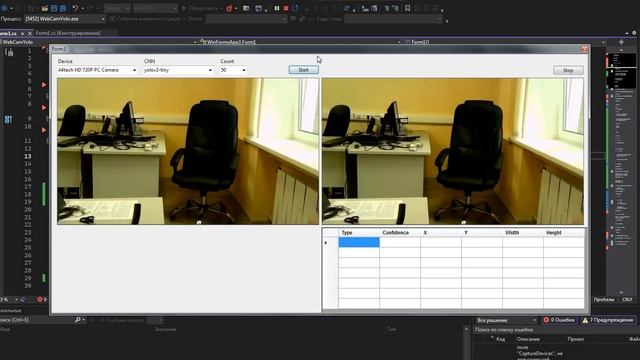This screenshot has height=360, width=640.
Task: Click the Height column header
Action: click(564, 233)
